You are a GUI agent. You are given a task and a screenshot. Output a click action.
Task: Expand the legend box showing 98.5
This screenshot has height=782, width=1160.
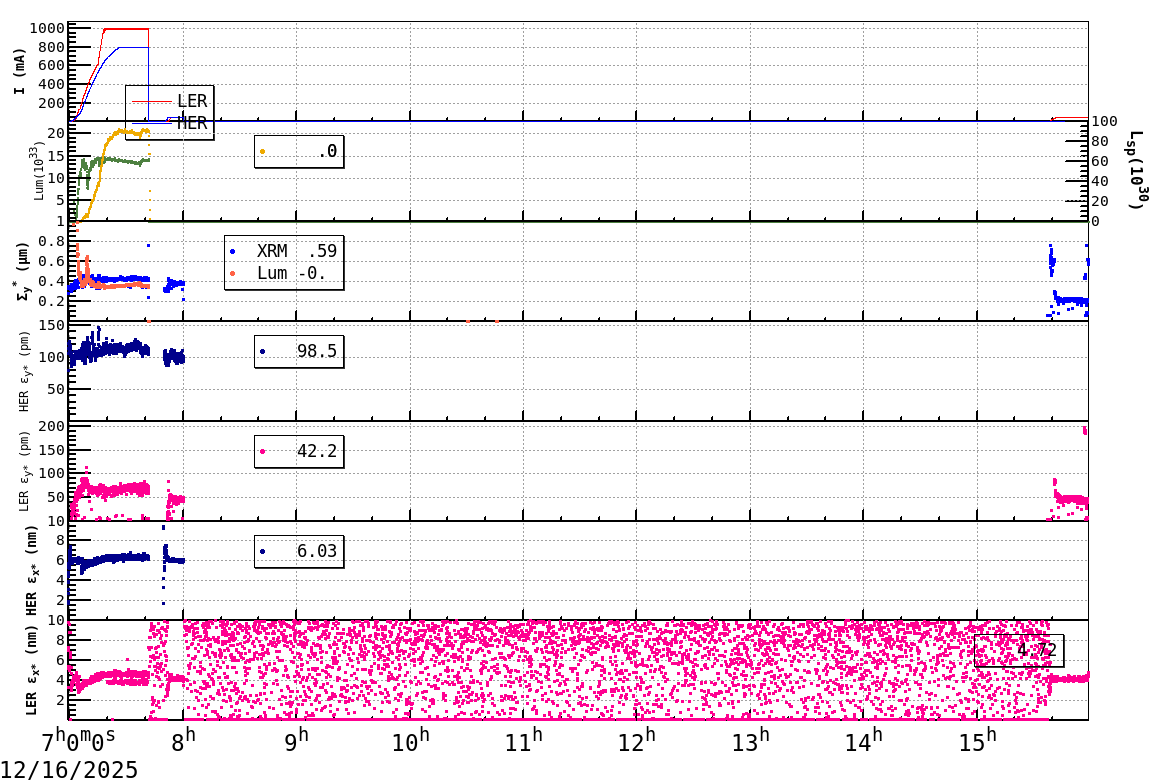[300, 351]
